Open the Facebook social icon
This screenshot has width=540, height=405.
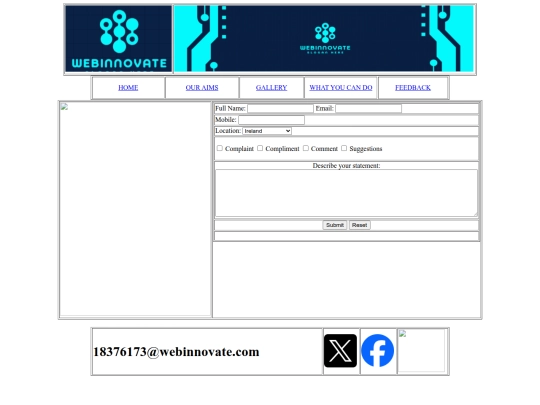point(377,351)
